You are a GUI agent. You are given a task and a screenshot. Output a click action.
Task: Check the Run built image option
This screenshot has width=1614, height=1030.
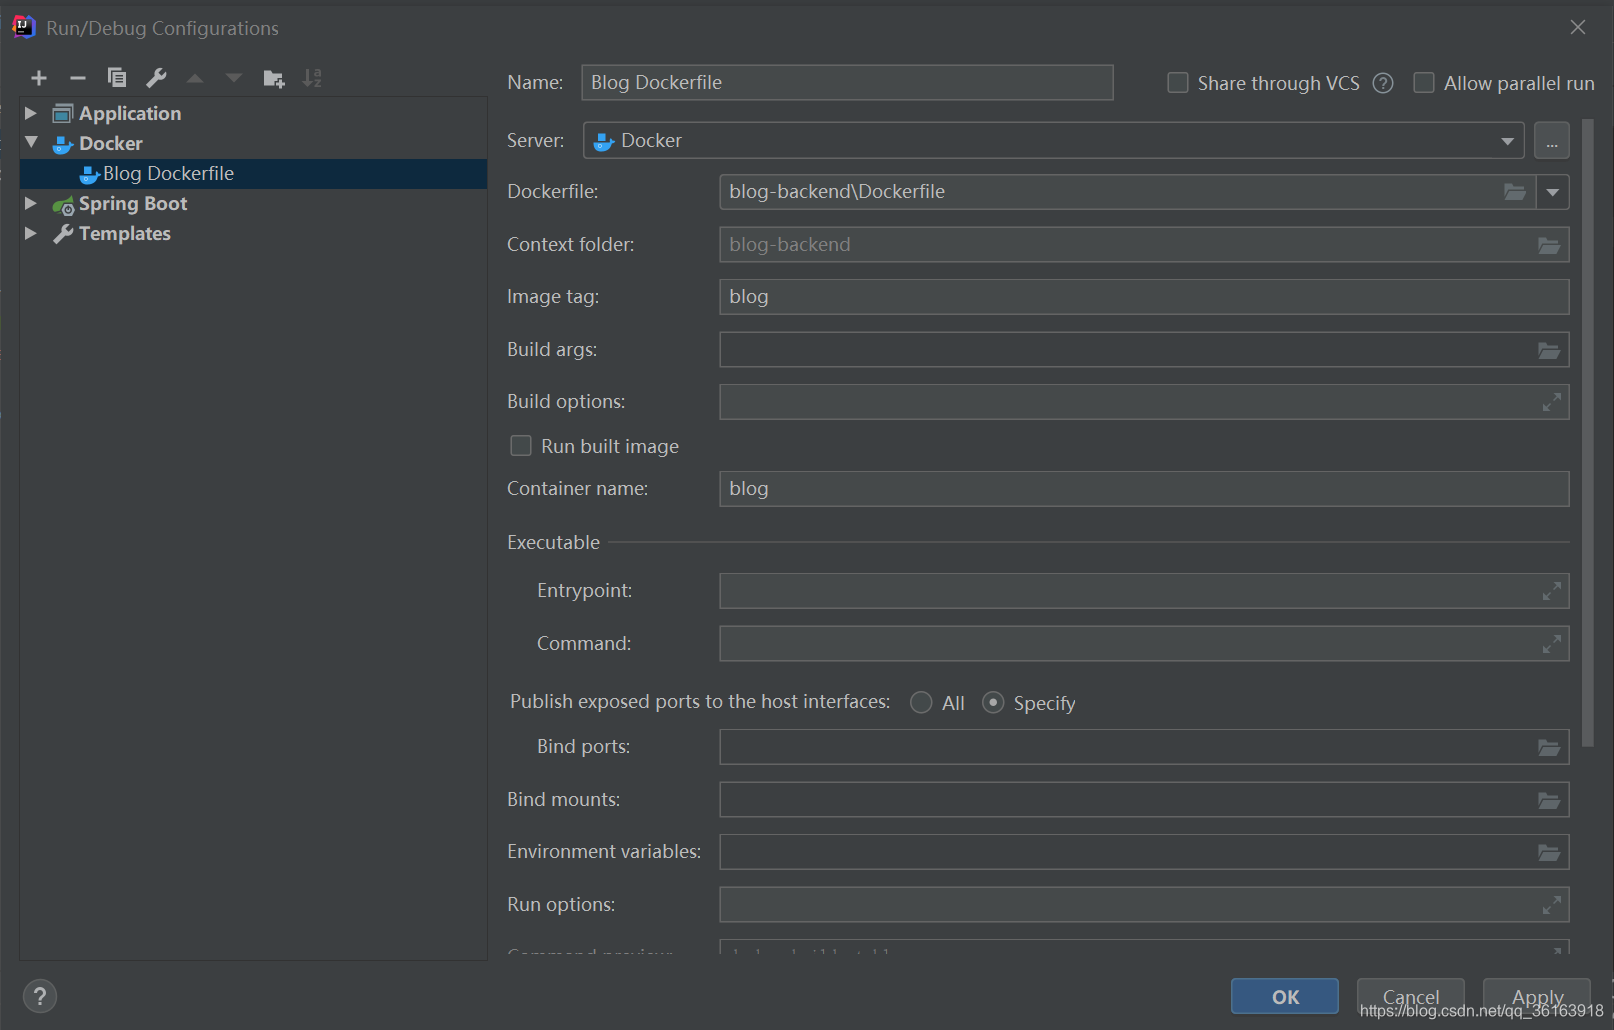[x=521, y=446]
